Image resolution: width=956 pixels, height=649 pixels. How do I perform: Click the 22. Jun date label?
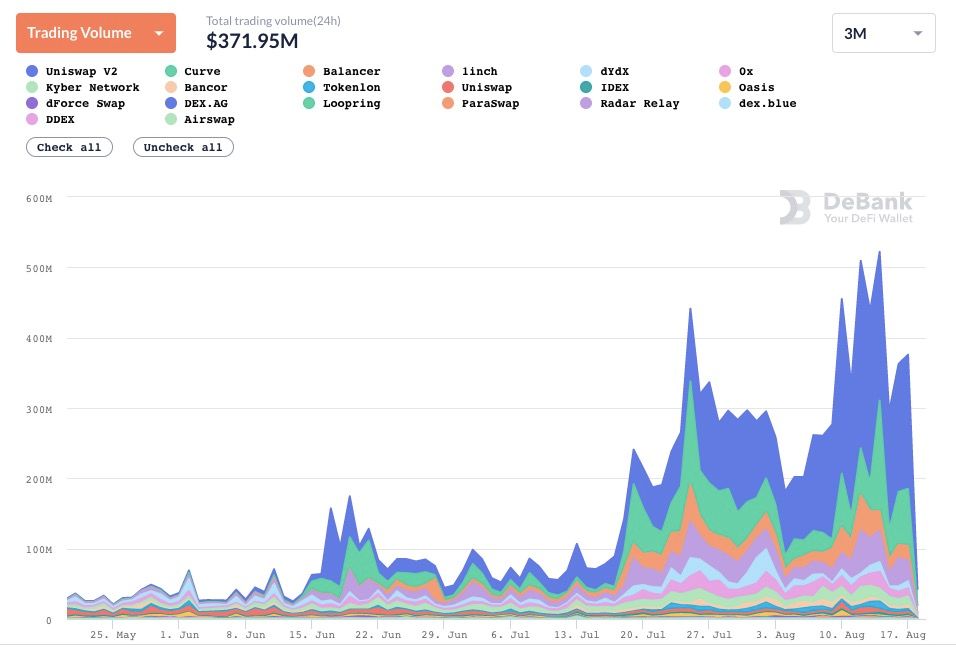click(378, 634)
